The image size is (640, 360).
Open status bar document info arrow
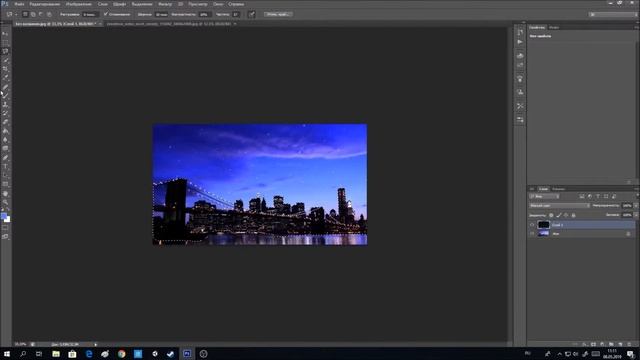tap(96, 344)
